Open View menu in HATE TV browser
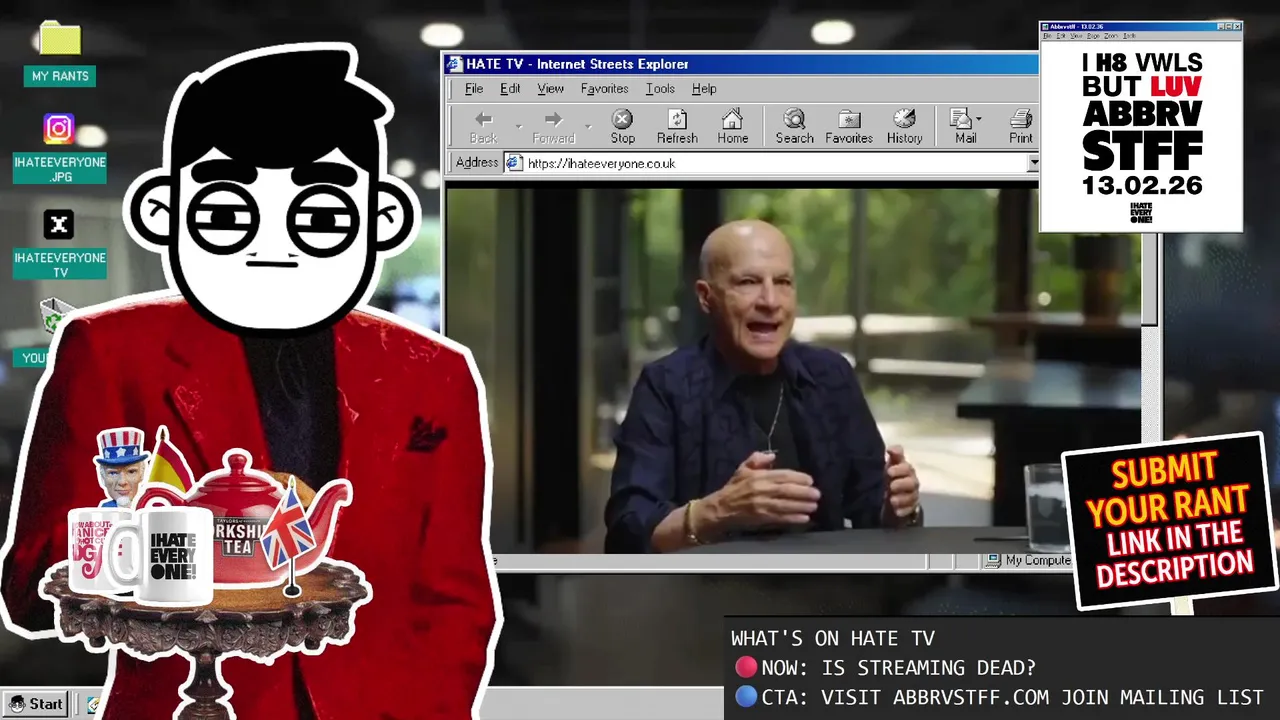 [550, 89]
